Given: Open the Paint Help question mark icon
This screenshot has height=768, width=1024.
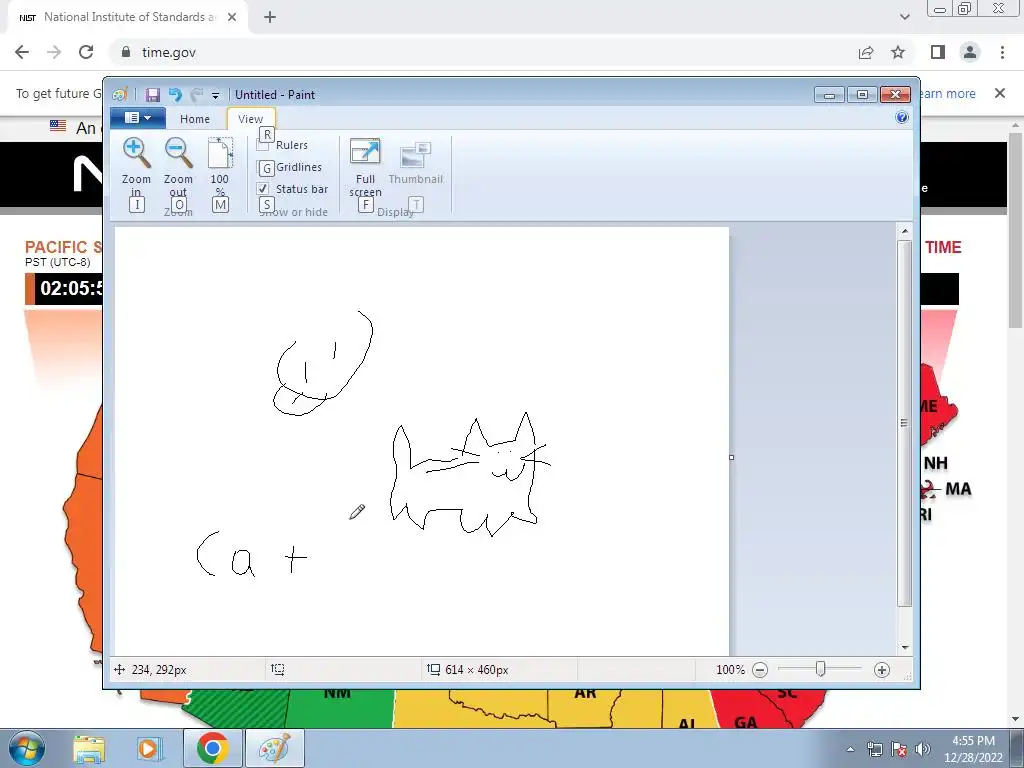Looking at the screenshot, I should 902,118.
